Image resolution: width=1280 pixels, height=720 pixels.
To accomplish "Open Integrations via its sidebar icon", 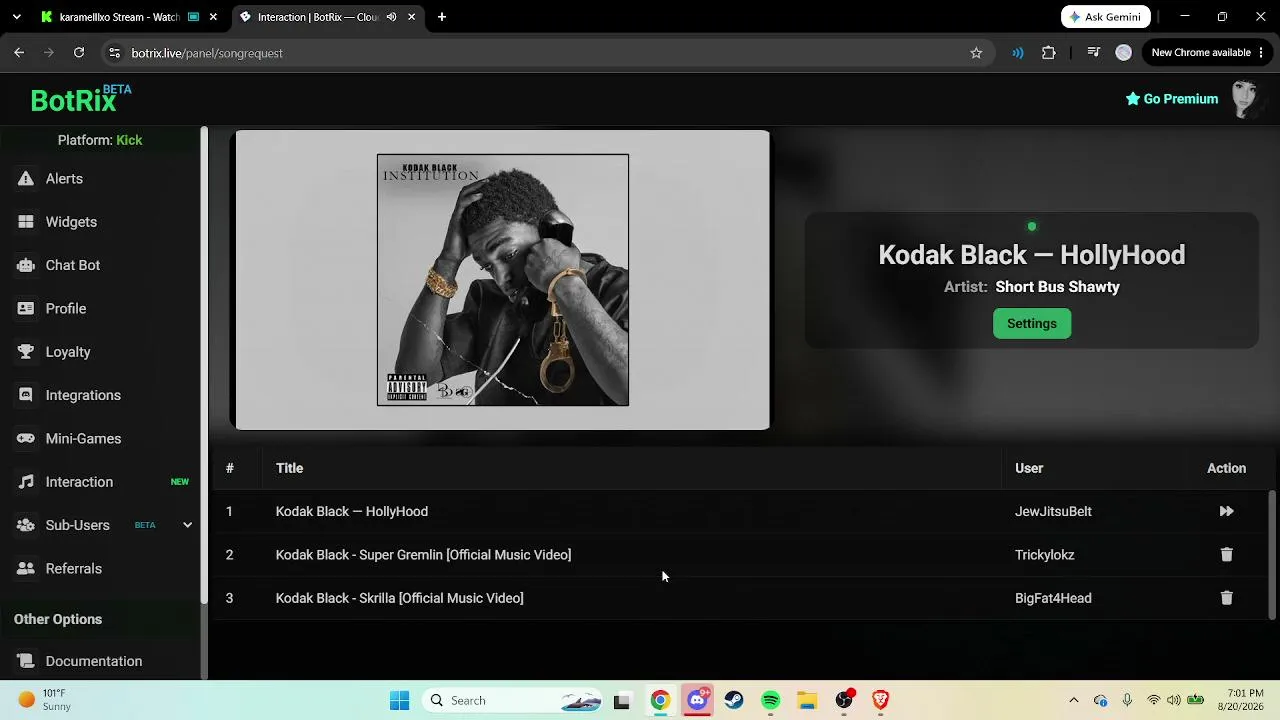I will click(x=26, y=395).
